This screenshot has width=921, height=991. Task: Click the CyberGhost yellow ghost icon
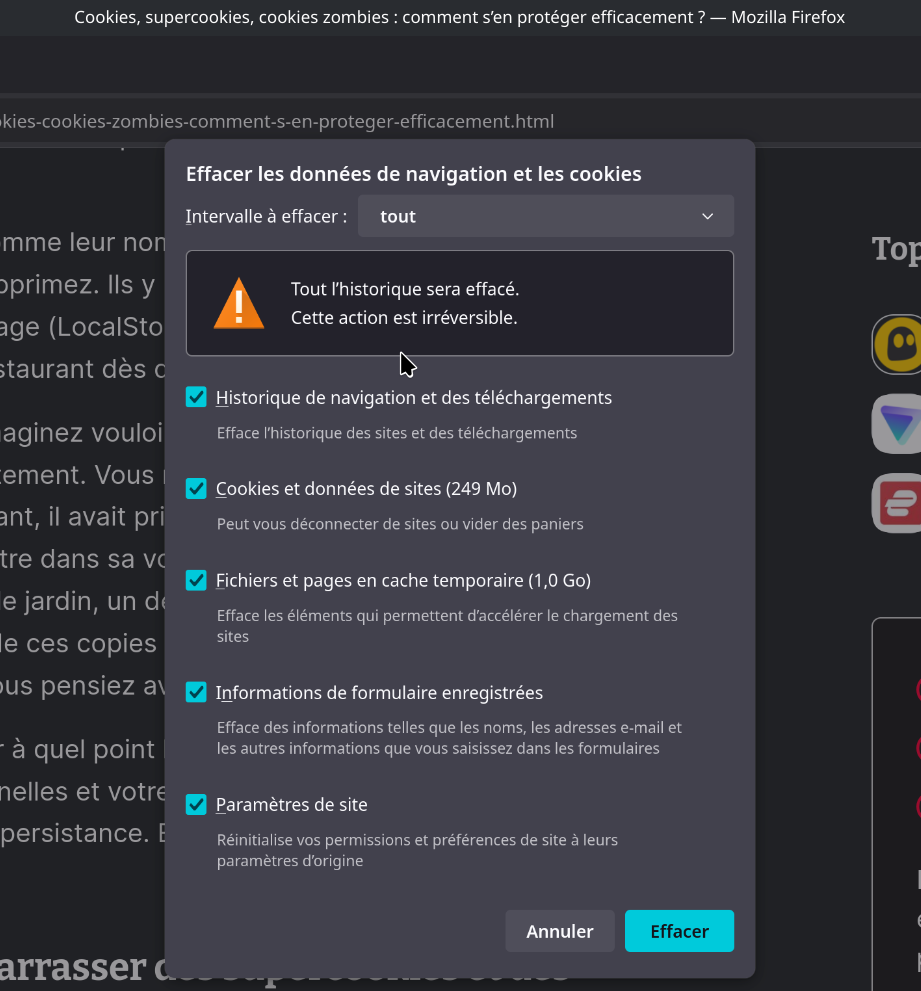tap(897, 345)
